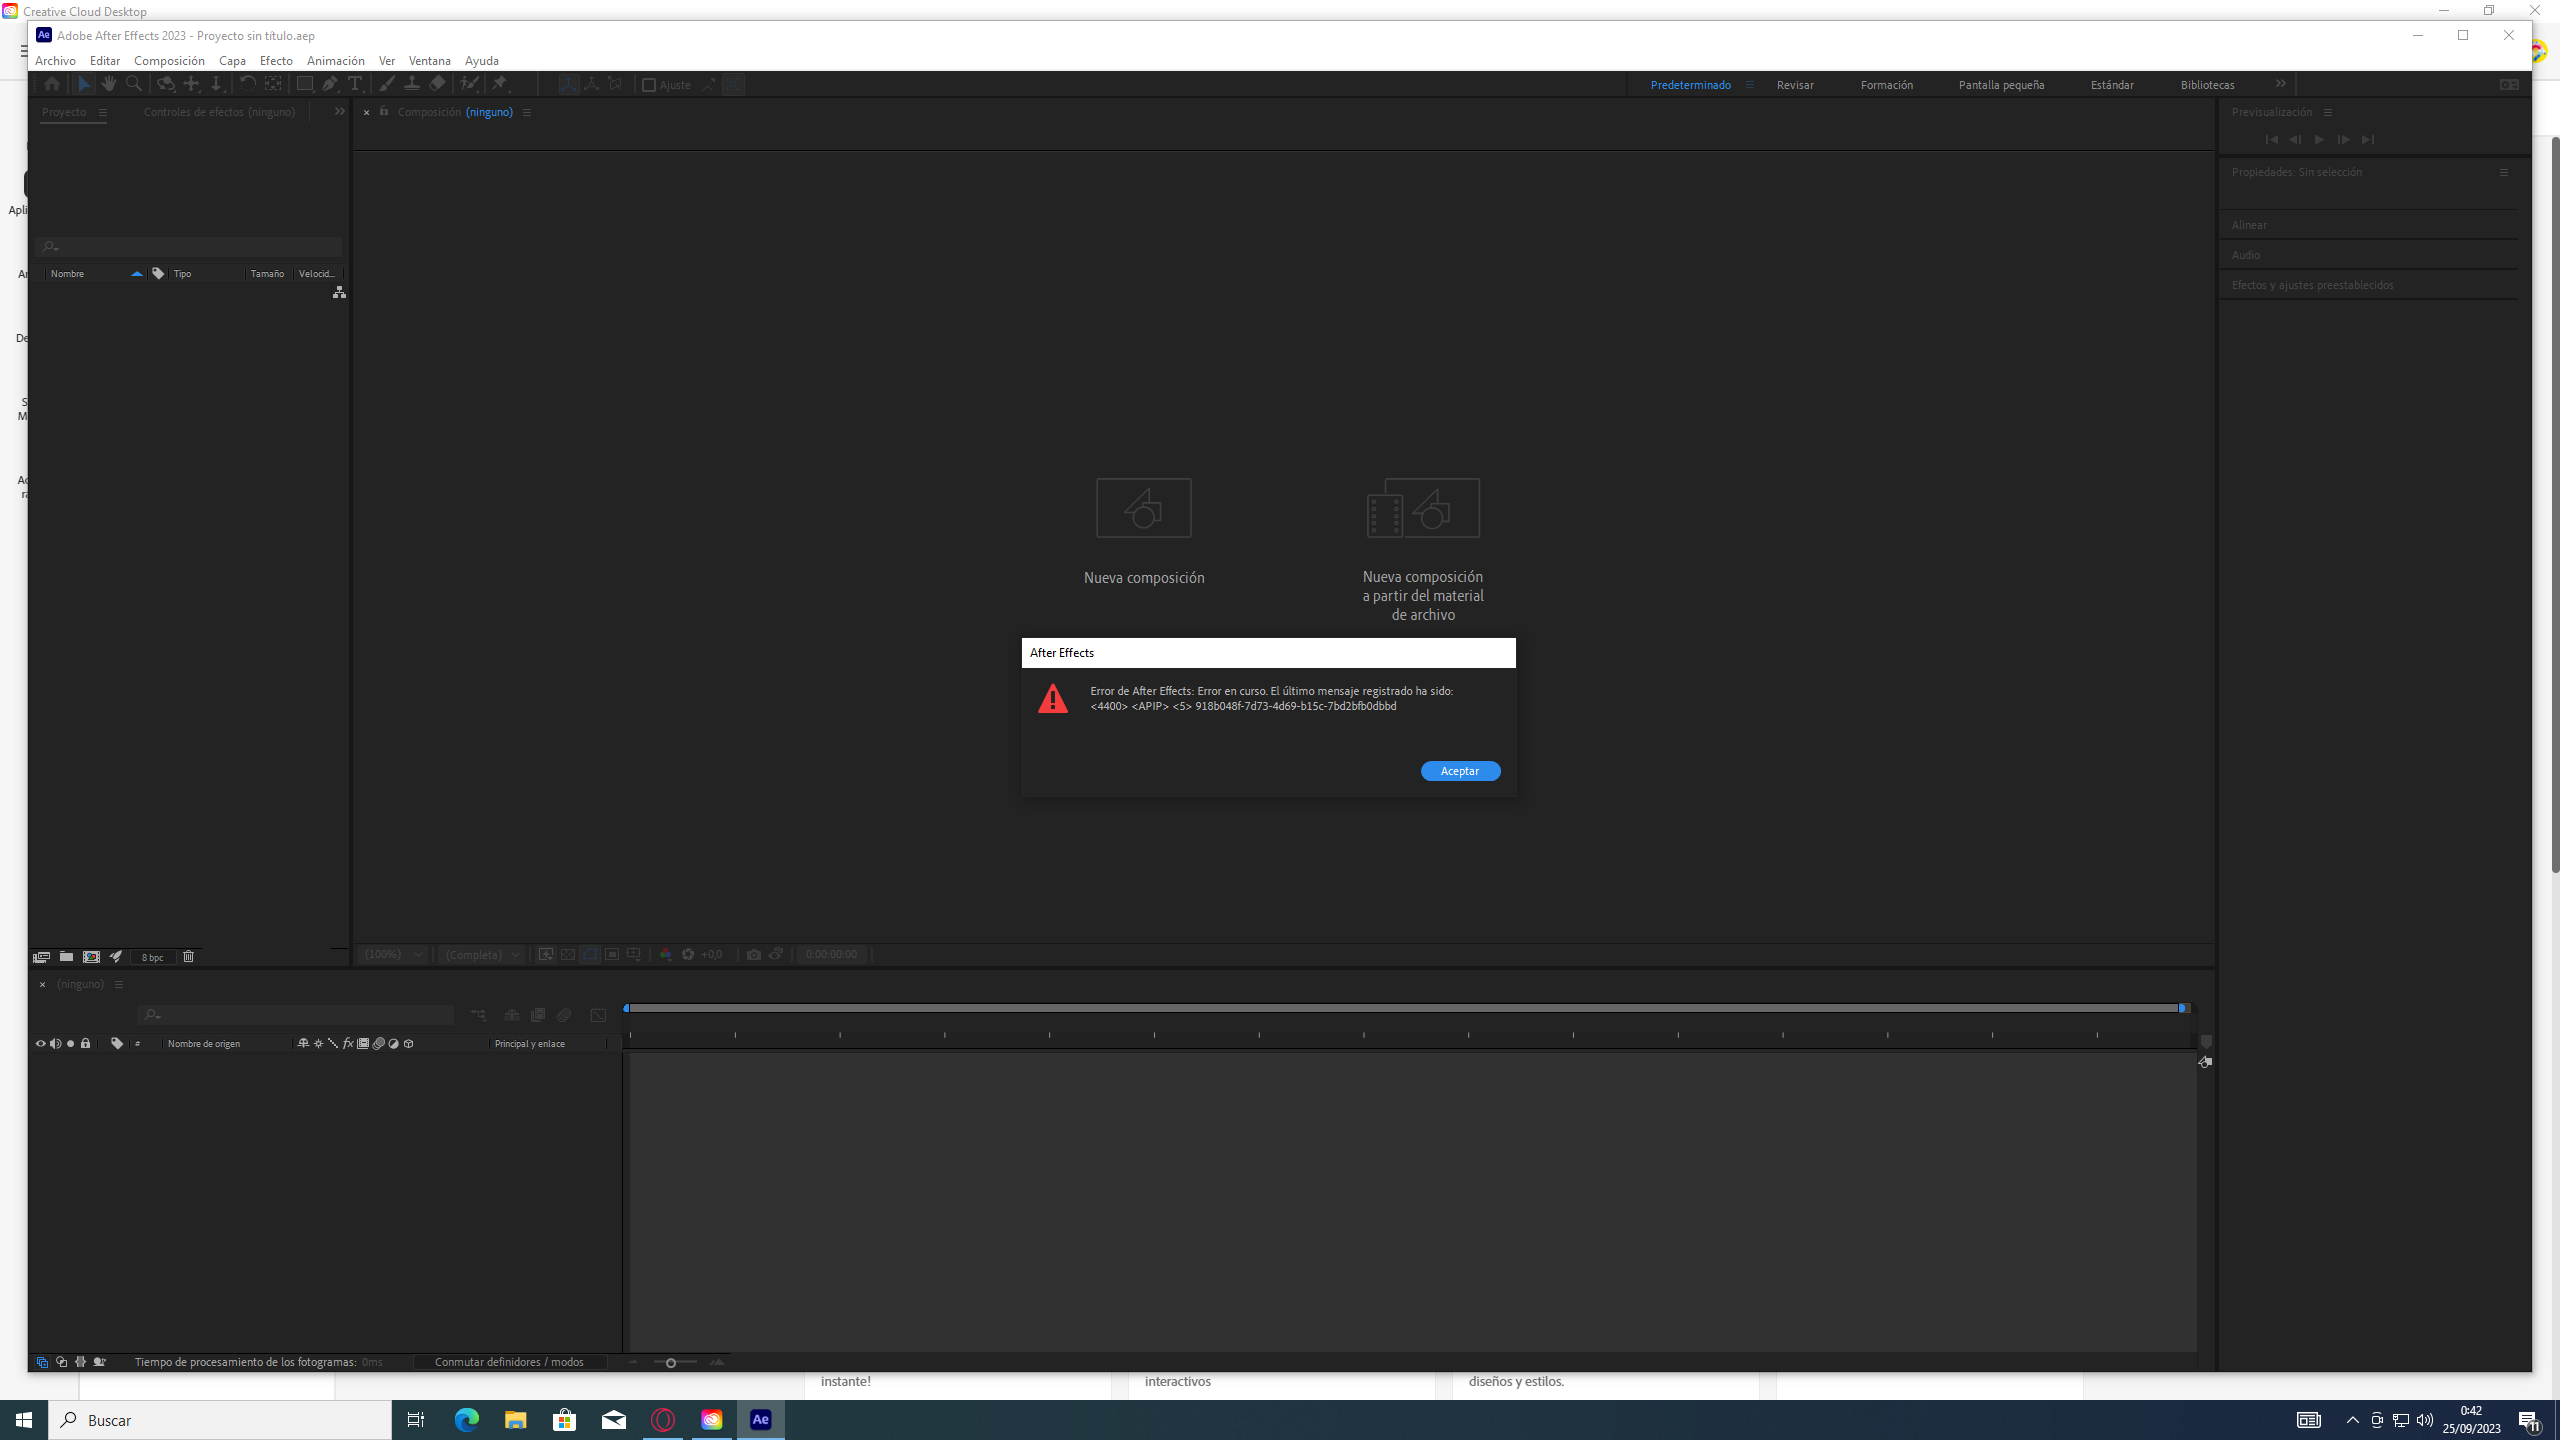Create a new folder in Project panel
Viewport: 2560px width, 1440px height.
66,957
